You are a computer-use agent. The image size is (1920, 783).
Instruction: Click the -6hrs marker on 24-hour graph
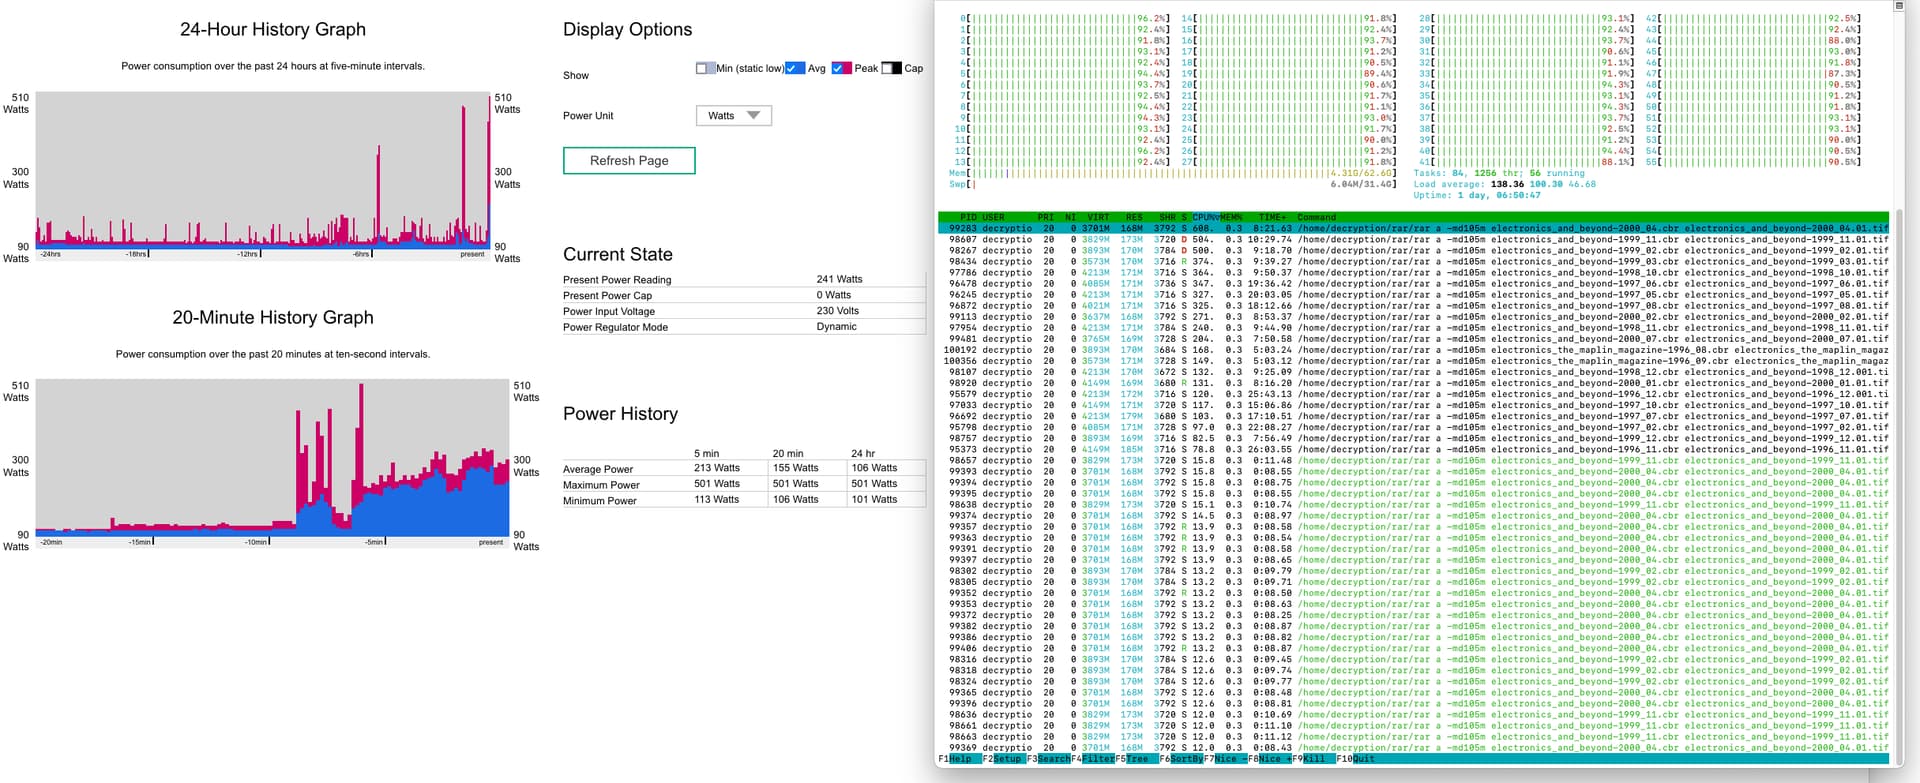(361, 254)
